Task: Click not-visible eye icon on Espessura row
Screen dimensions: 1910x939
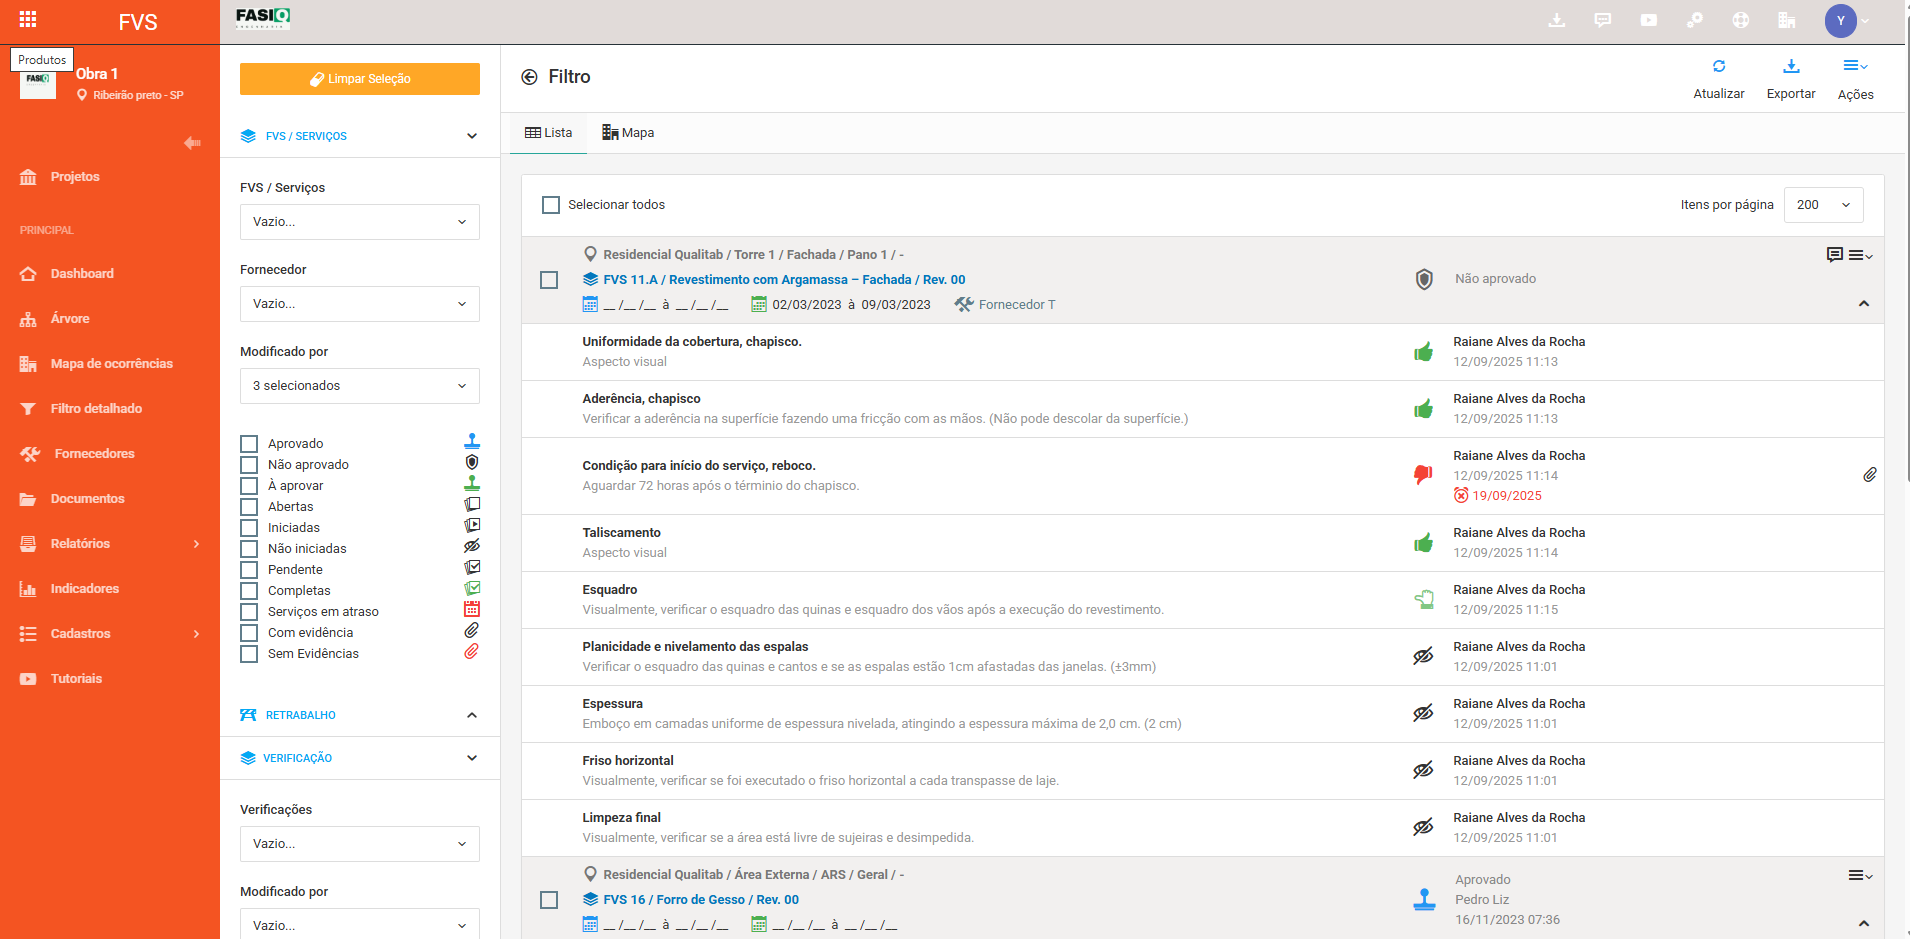Action: point(1423,713)
